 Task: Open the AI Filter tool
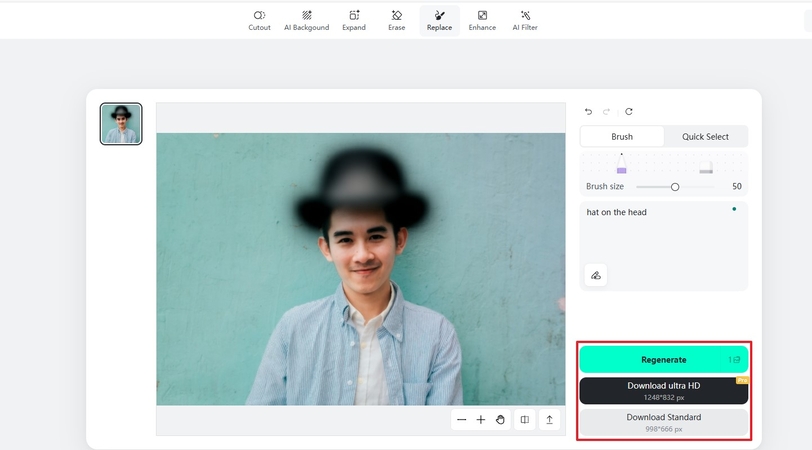click(x=525, y=21)
